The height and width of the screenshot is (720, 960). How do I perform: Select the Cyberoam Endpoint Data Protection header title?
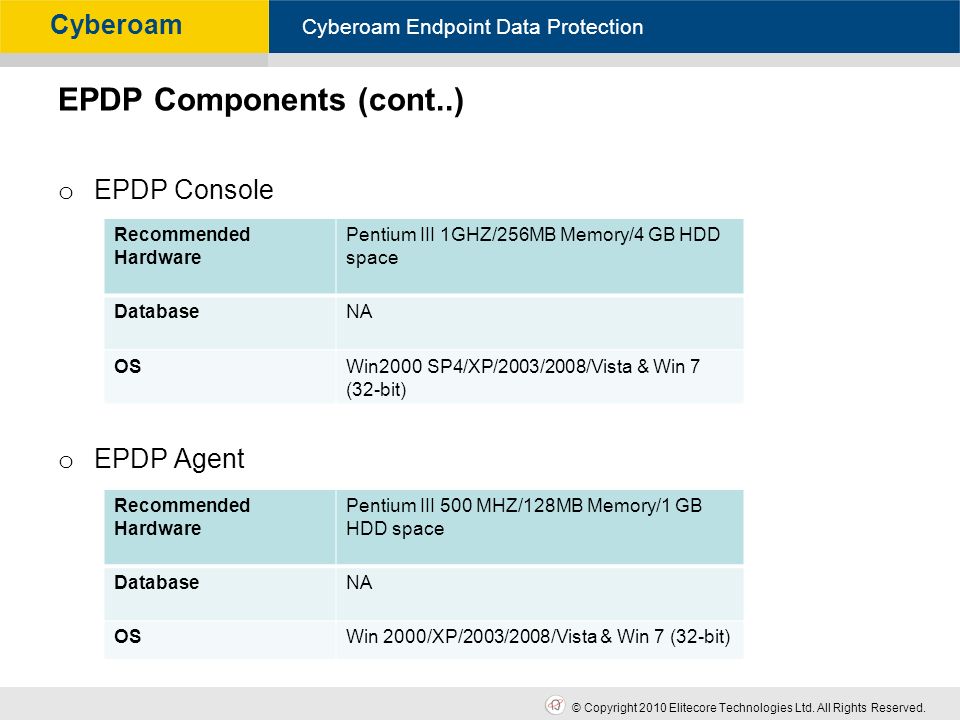coord(472,27)
